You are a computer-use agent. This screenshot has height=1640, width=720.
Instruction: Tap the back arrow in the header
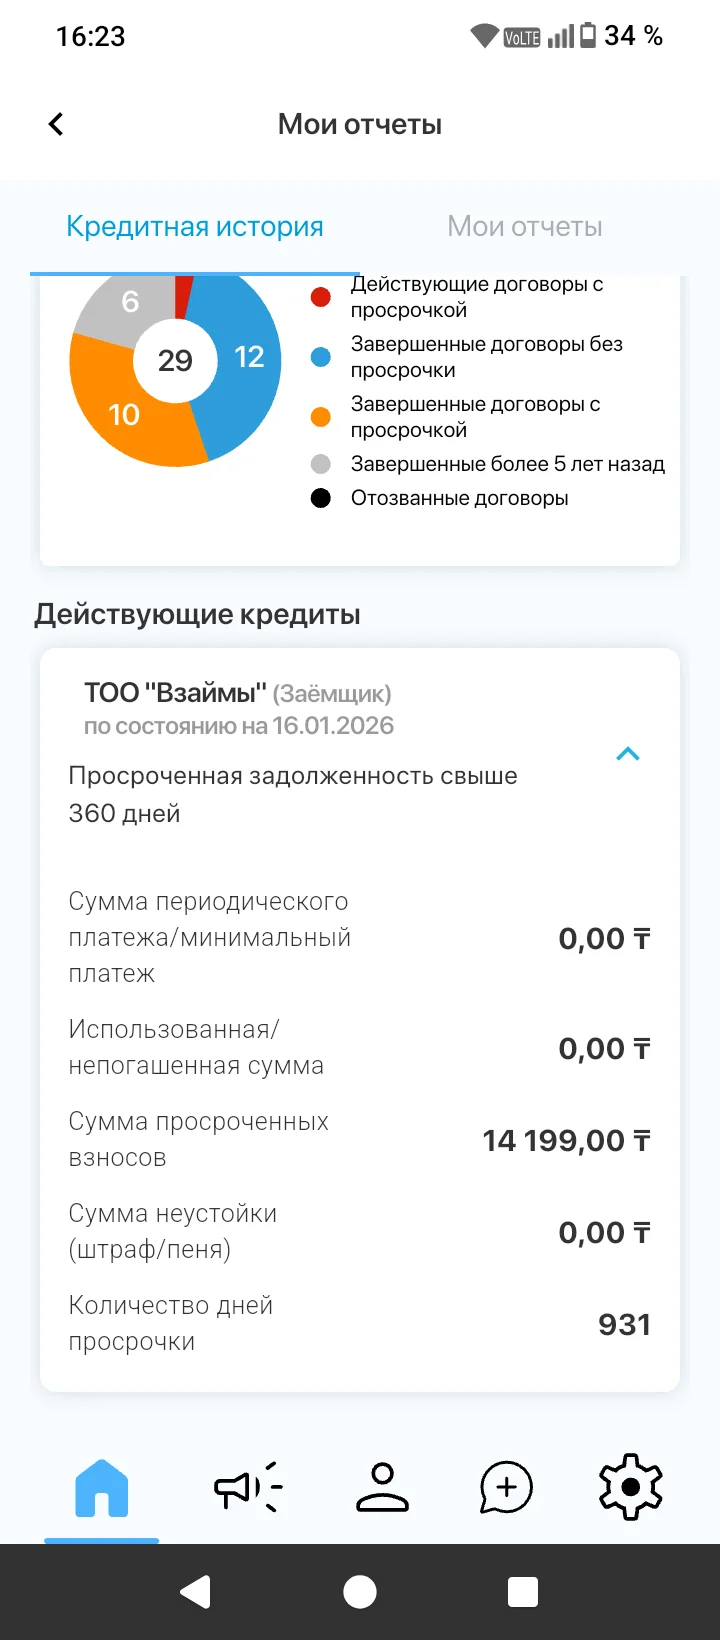tap(56, 124)
